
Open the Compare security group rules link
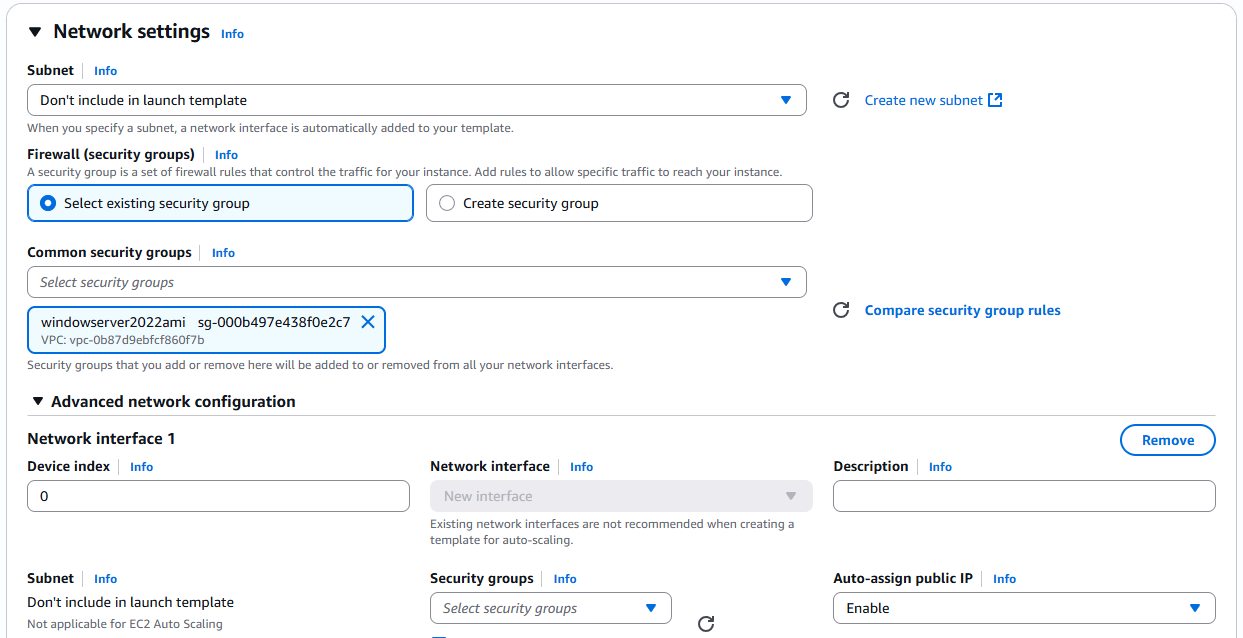[x=962, y=310]
